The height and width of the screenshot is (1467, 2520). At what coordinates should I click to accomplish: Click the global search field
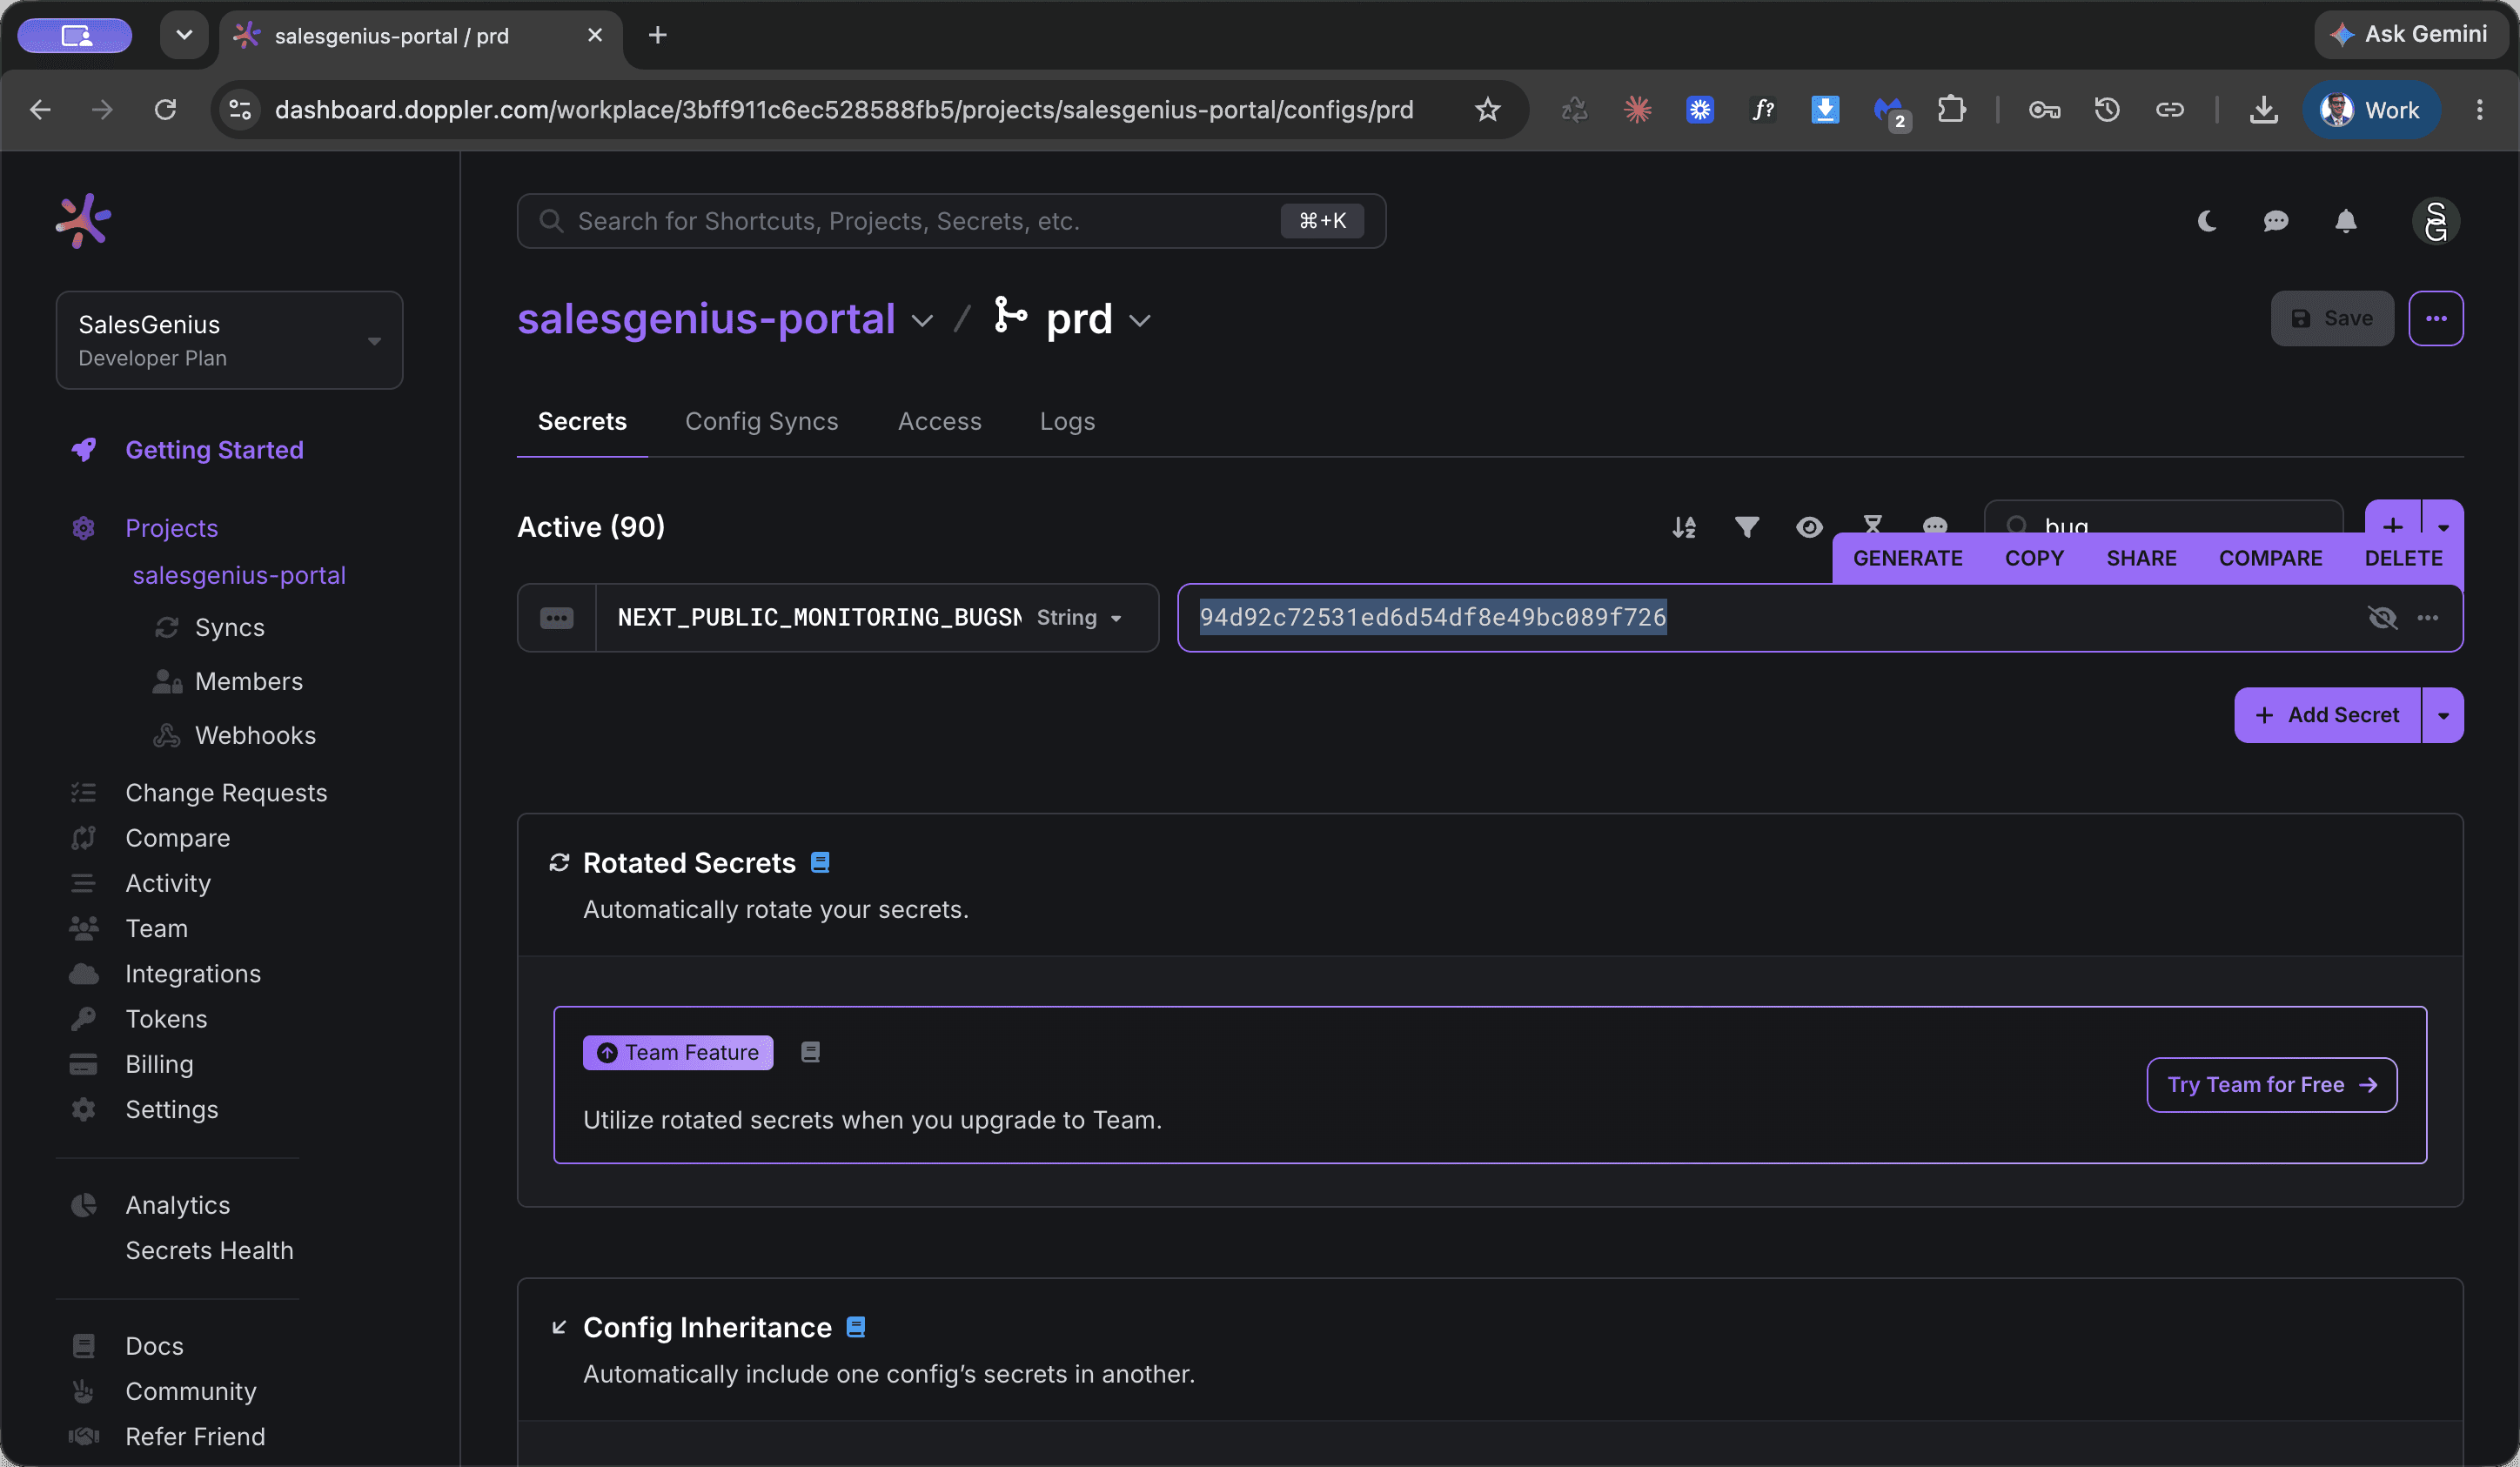(x=951, y=221)
